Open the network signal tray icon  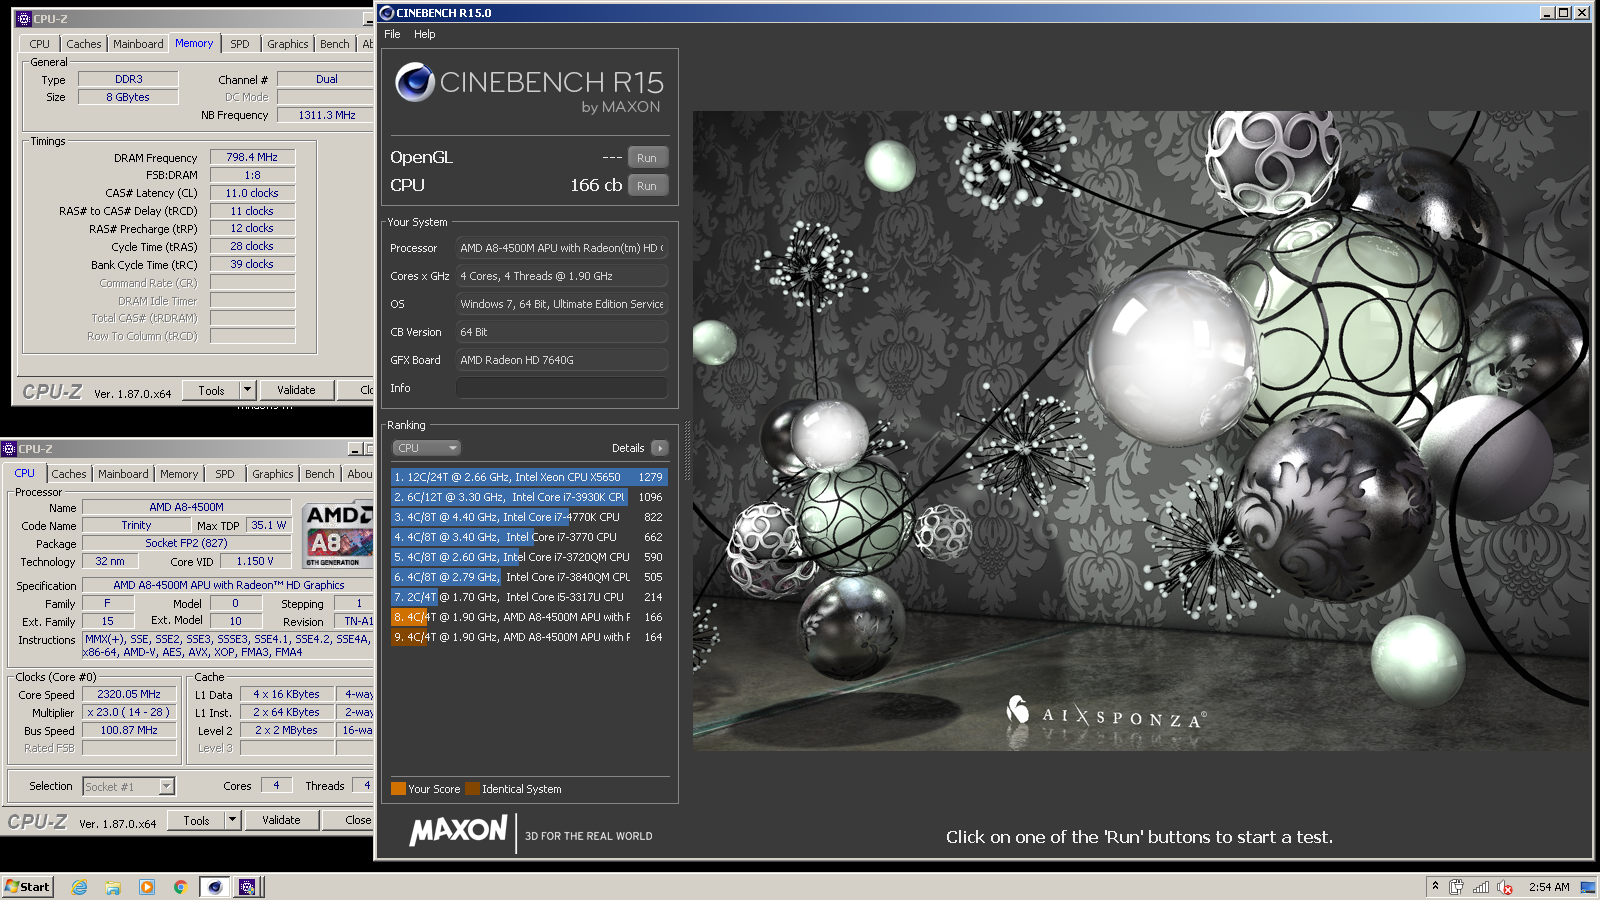coord(1481,887)
